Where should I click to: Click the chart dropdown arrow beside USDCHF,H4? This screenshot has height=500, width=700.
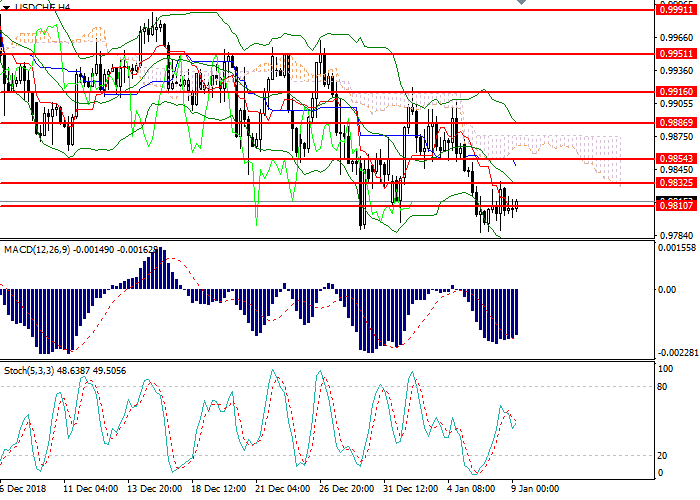pos(6,6)
